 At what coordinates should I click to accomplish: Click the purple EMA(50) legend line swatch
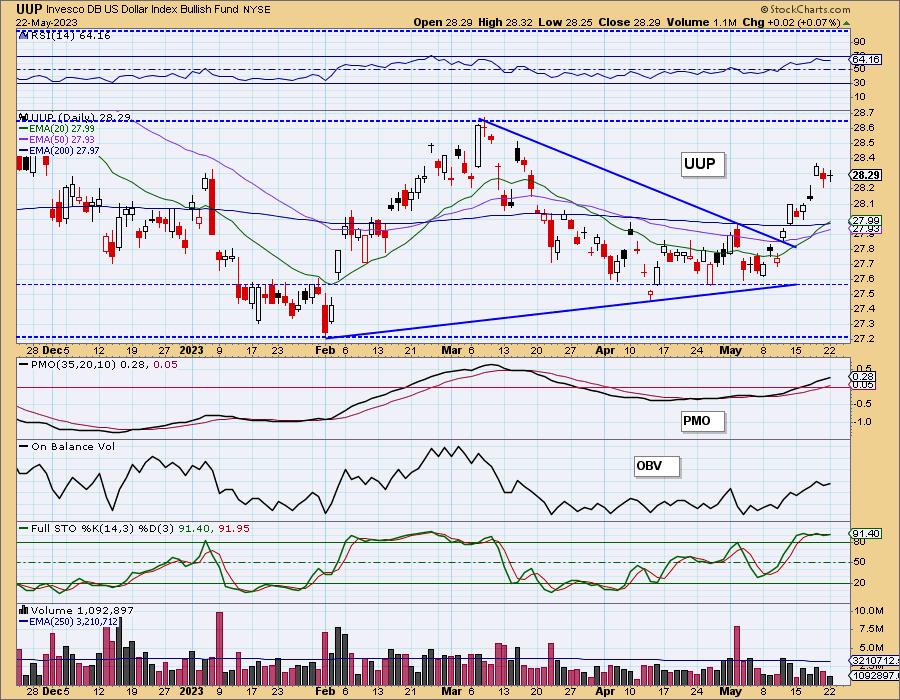24,140
